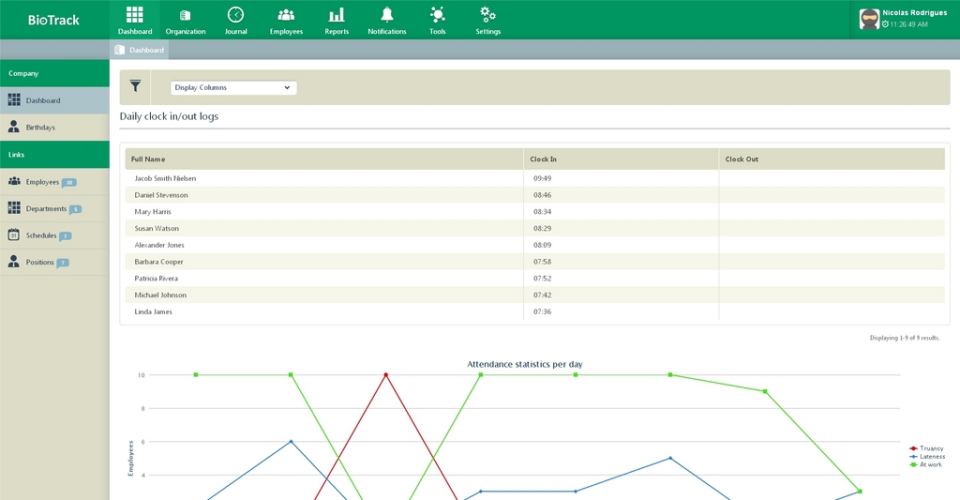
Task: Click the Departments count badge
Action: tap(75, 209)
